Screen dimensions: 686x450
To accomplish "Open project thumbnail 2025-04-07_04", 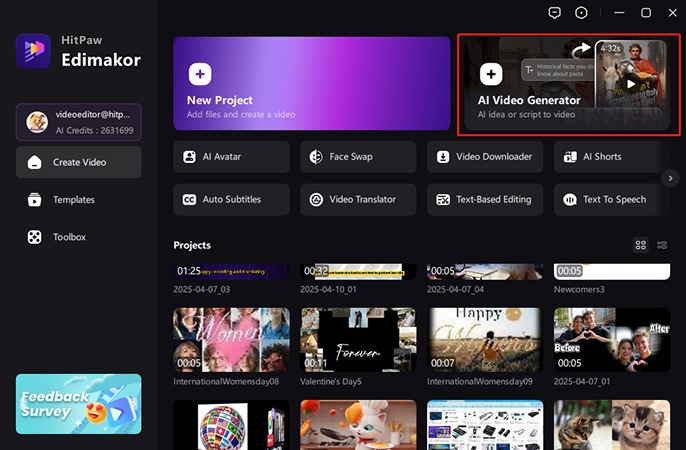I will coord(485,272).
